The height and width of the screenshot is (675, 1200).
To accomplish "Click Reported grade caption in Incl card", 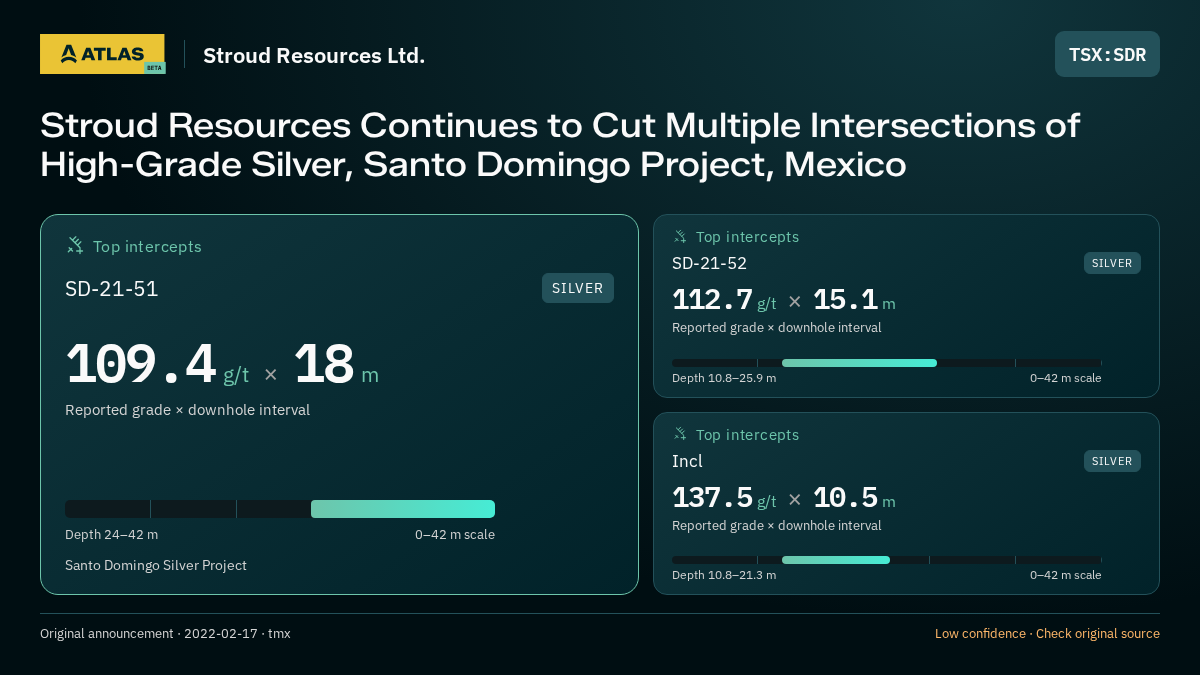I will pyautogui.click(x=777, y=526).
